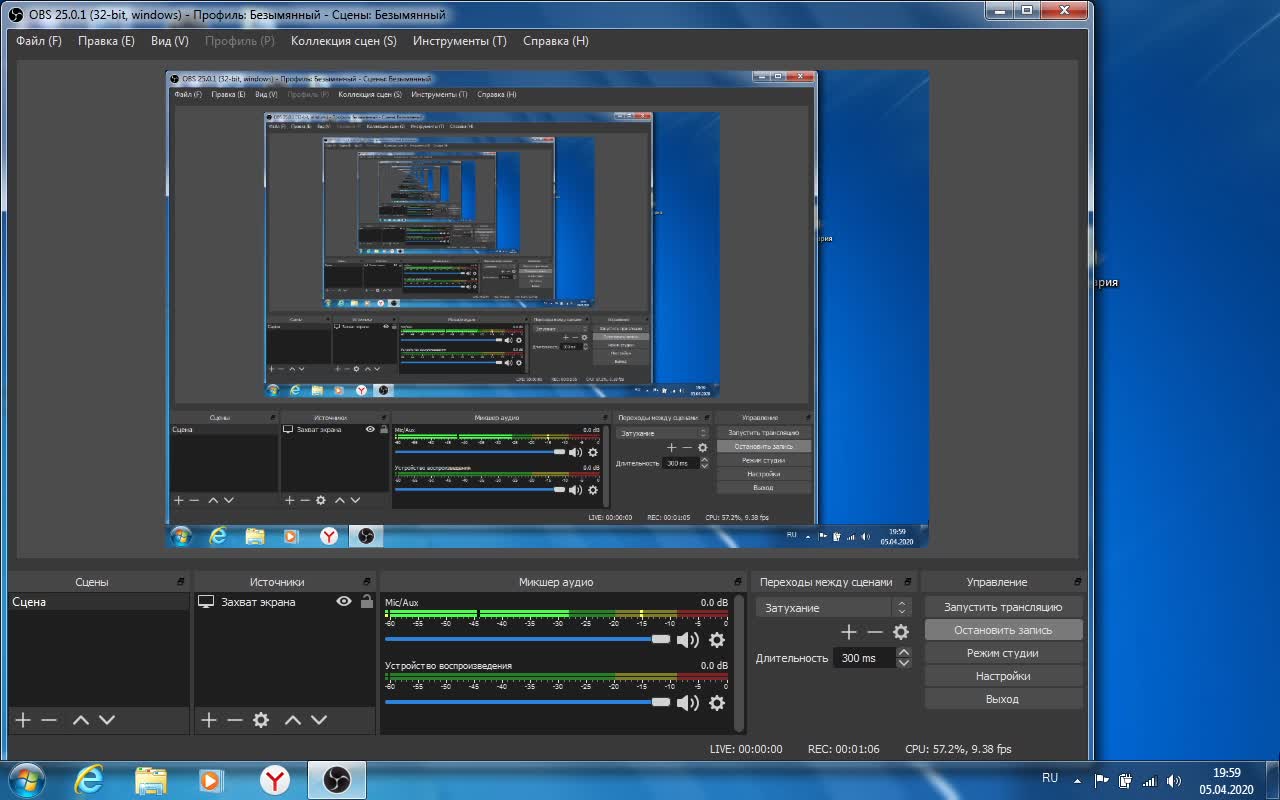Open RU language selector in taskbar

[x=1050, y=777]
